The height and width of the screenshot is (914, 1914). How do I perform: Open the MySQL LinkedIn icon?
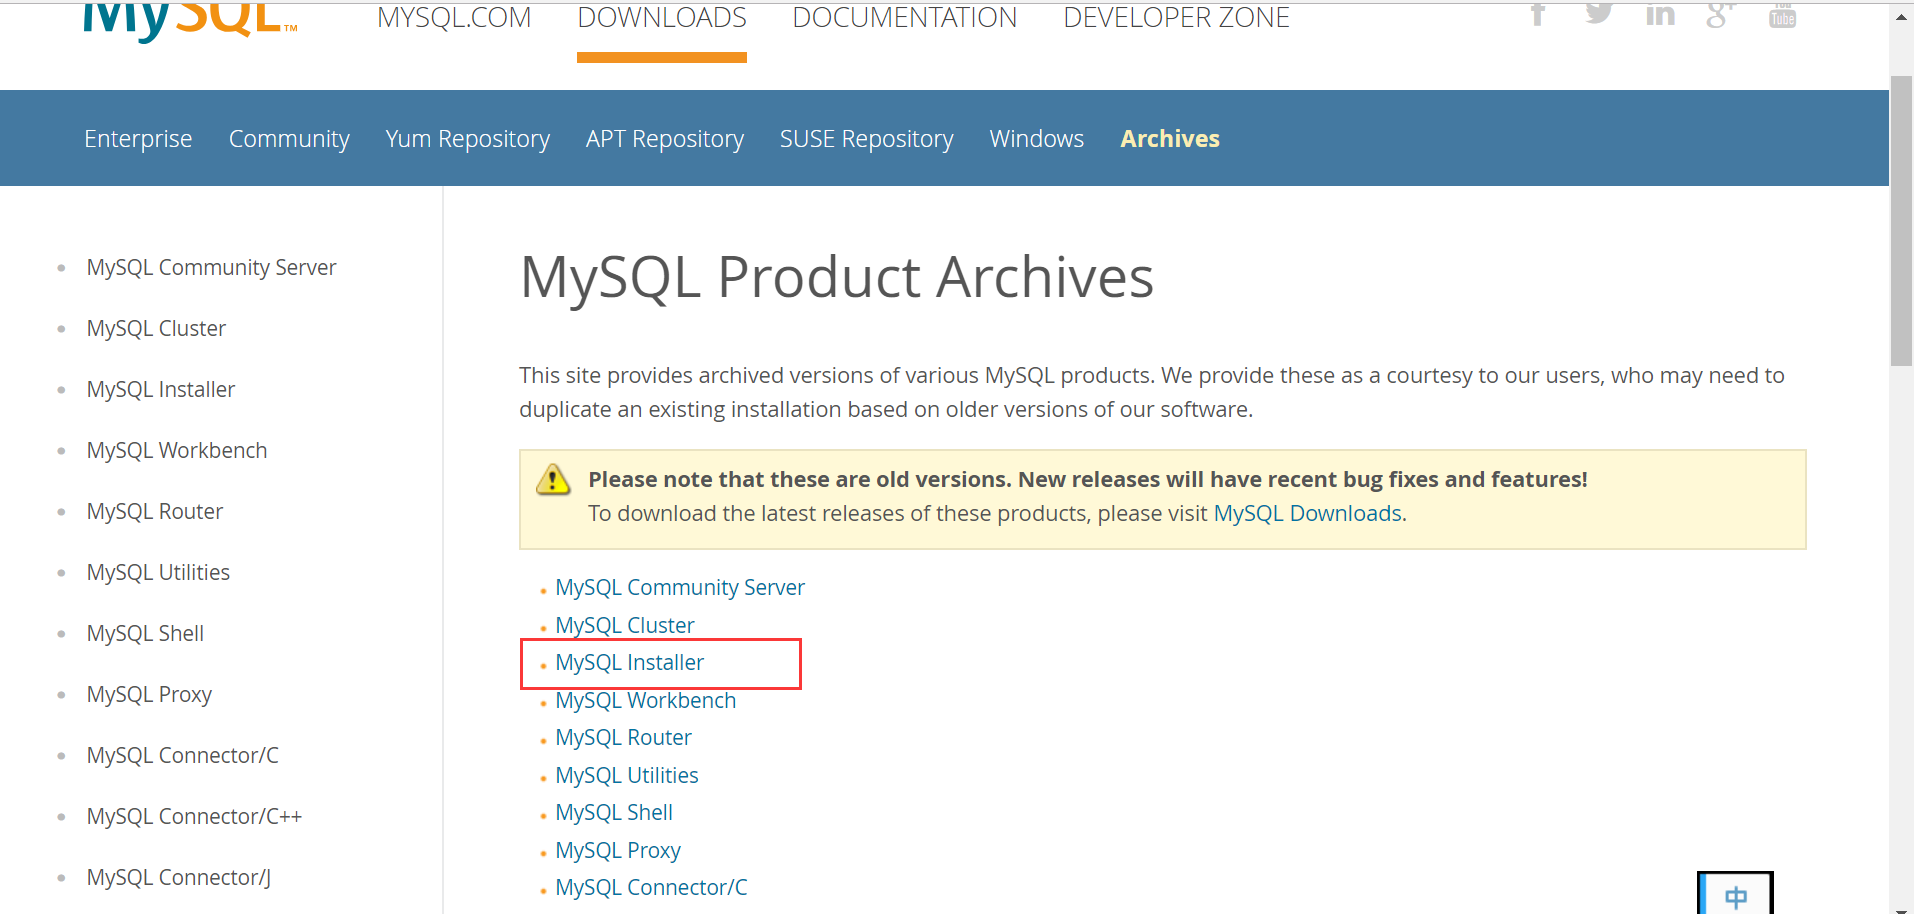pyautogui.click(x=1660, y=14)
